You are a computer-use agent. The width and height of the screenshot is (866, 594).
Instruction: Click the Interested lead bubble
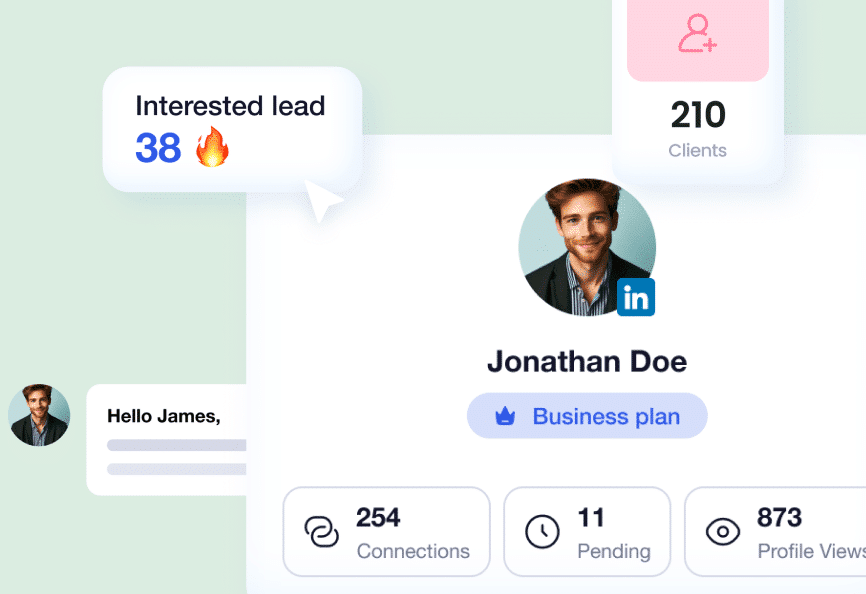(233, 130)
